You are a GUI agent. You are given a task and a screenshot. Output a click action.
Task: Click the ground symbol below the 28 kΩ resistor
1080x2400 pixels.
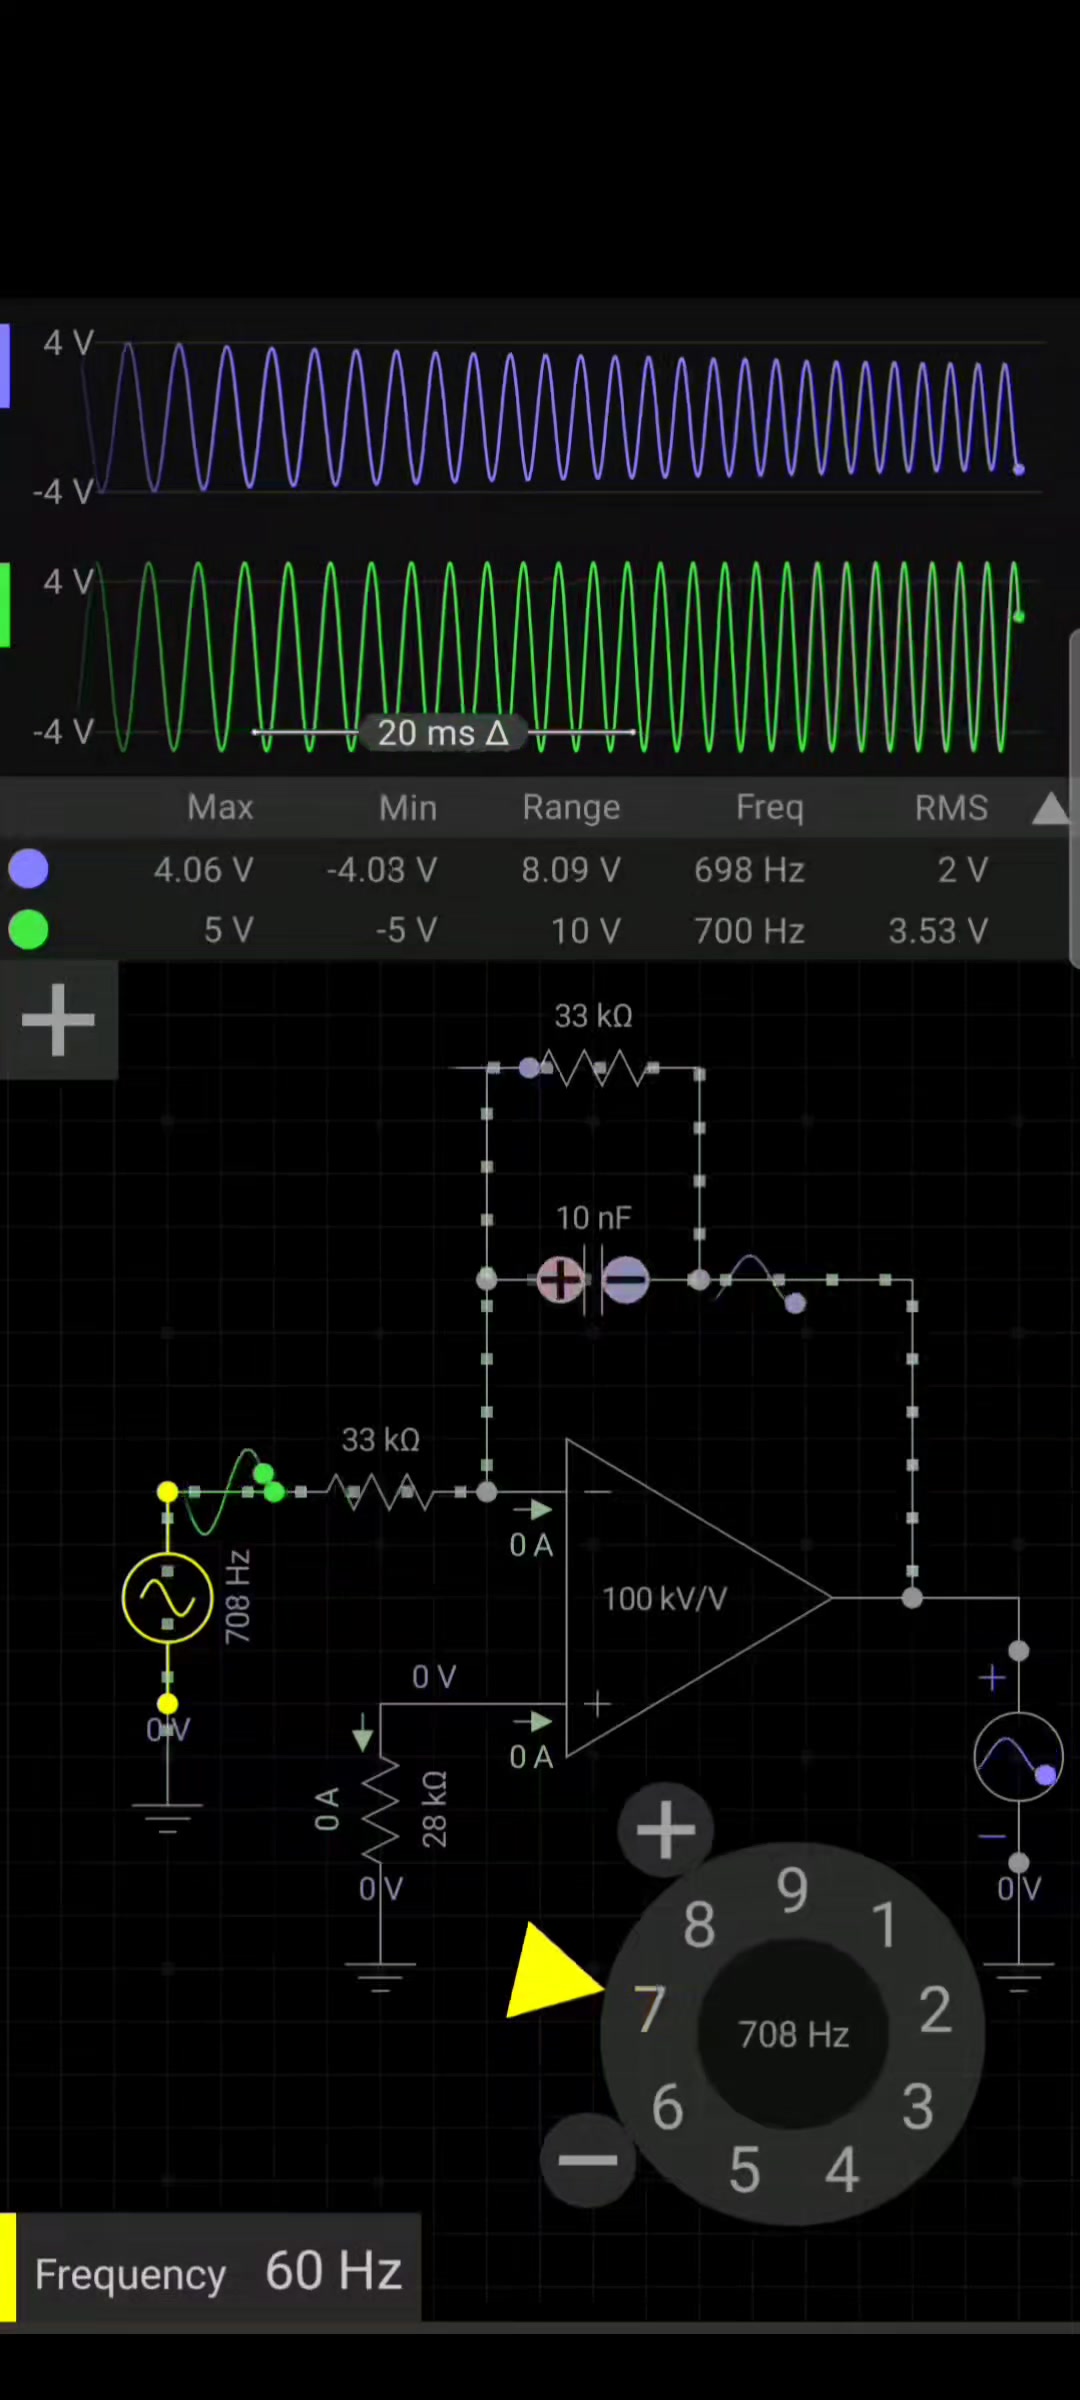(x=380, y=1977)
